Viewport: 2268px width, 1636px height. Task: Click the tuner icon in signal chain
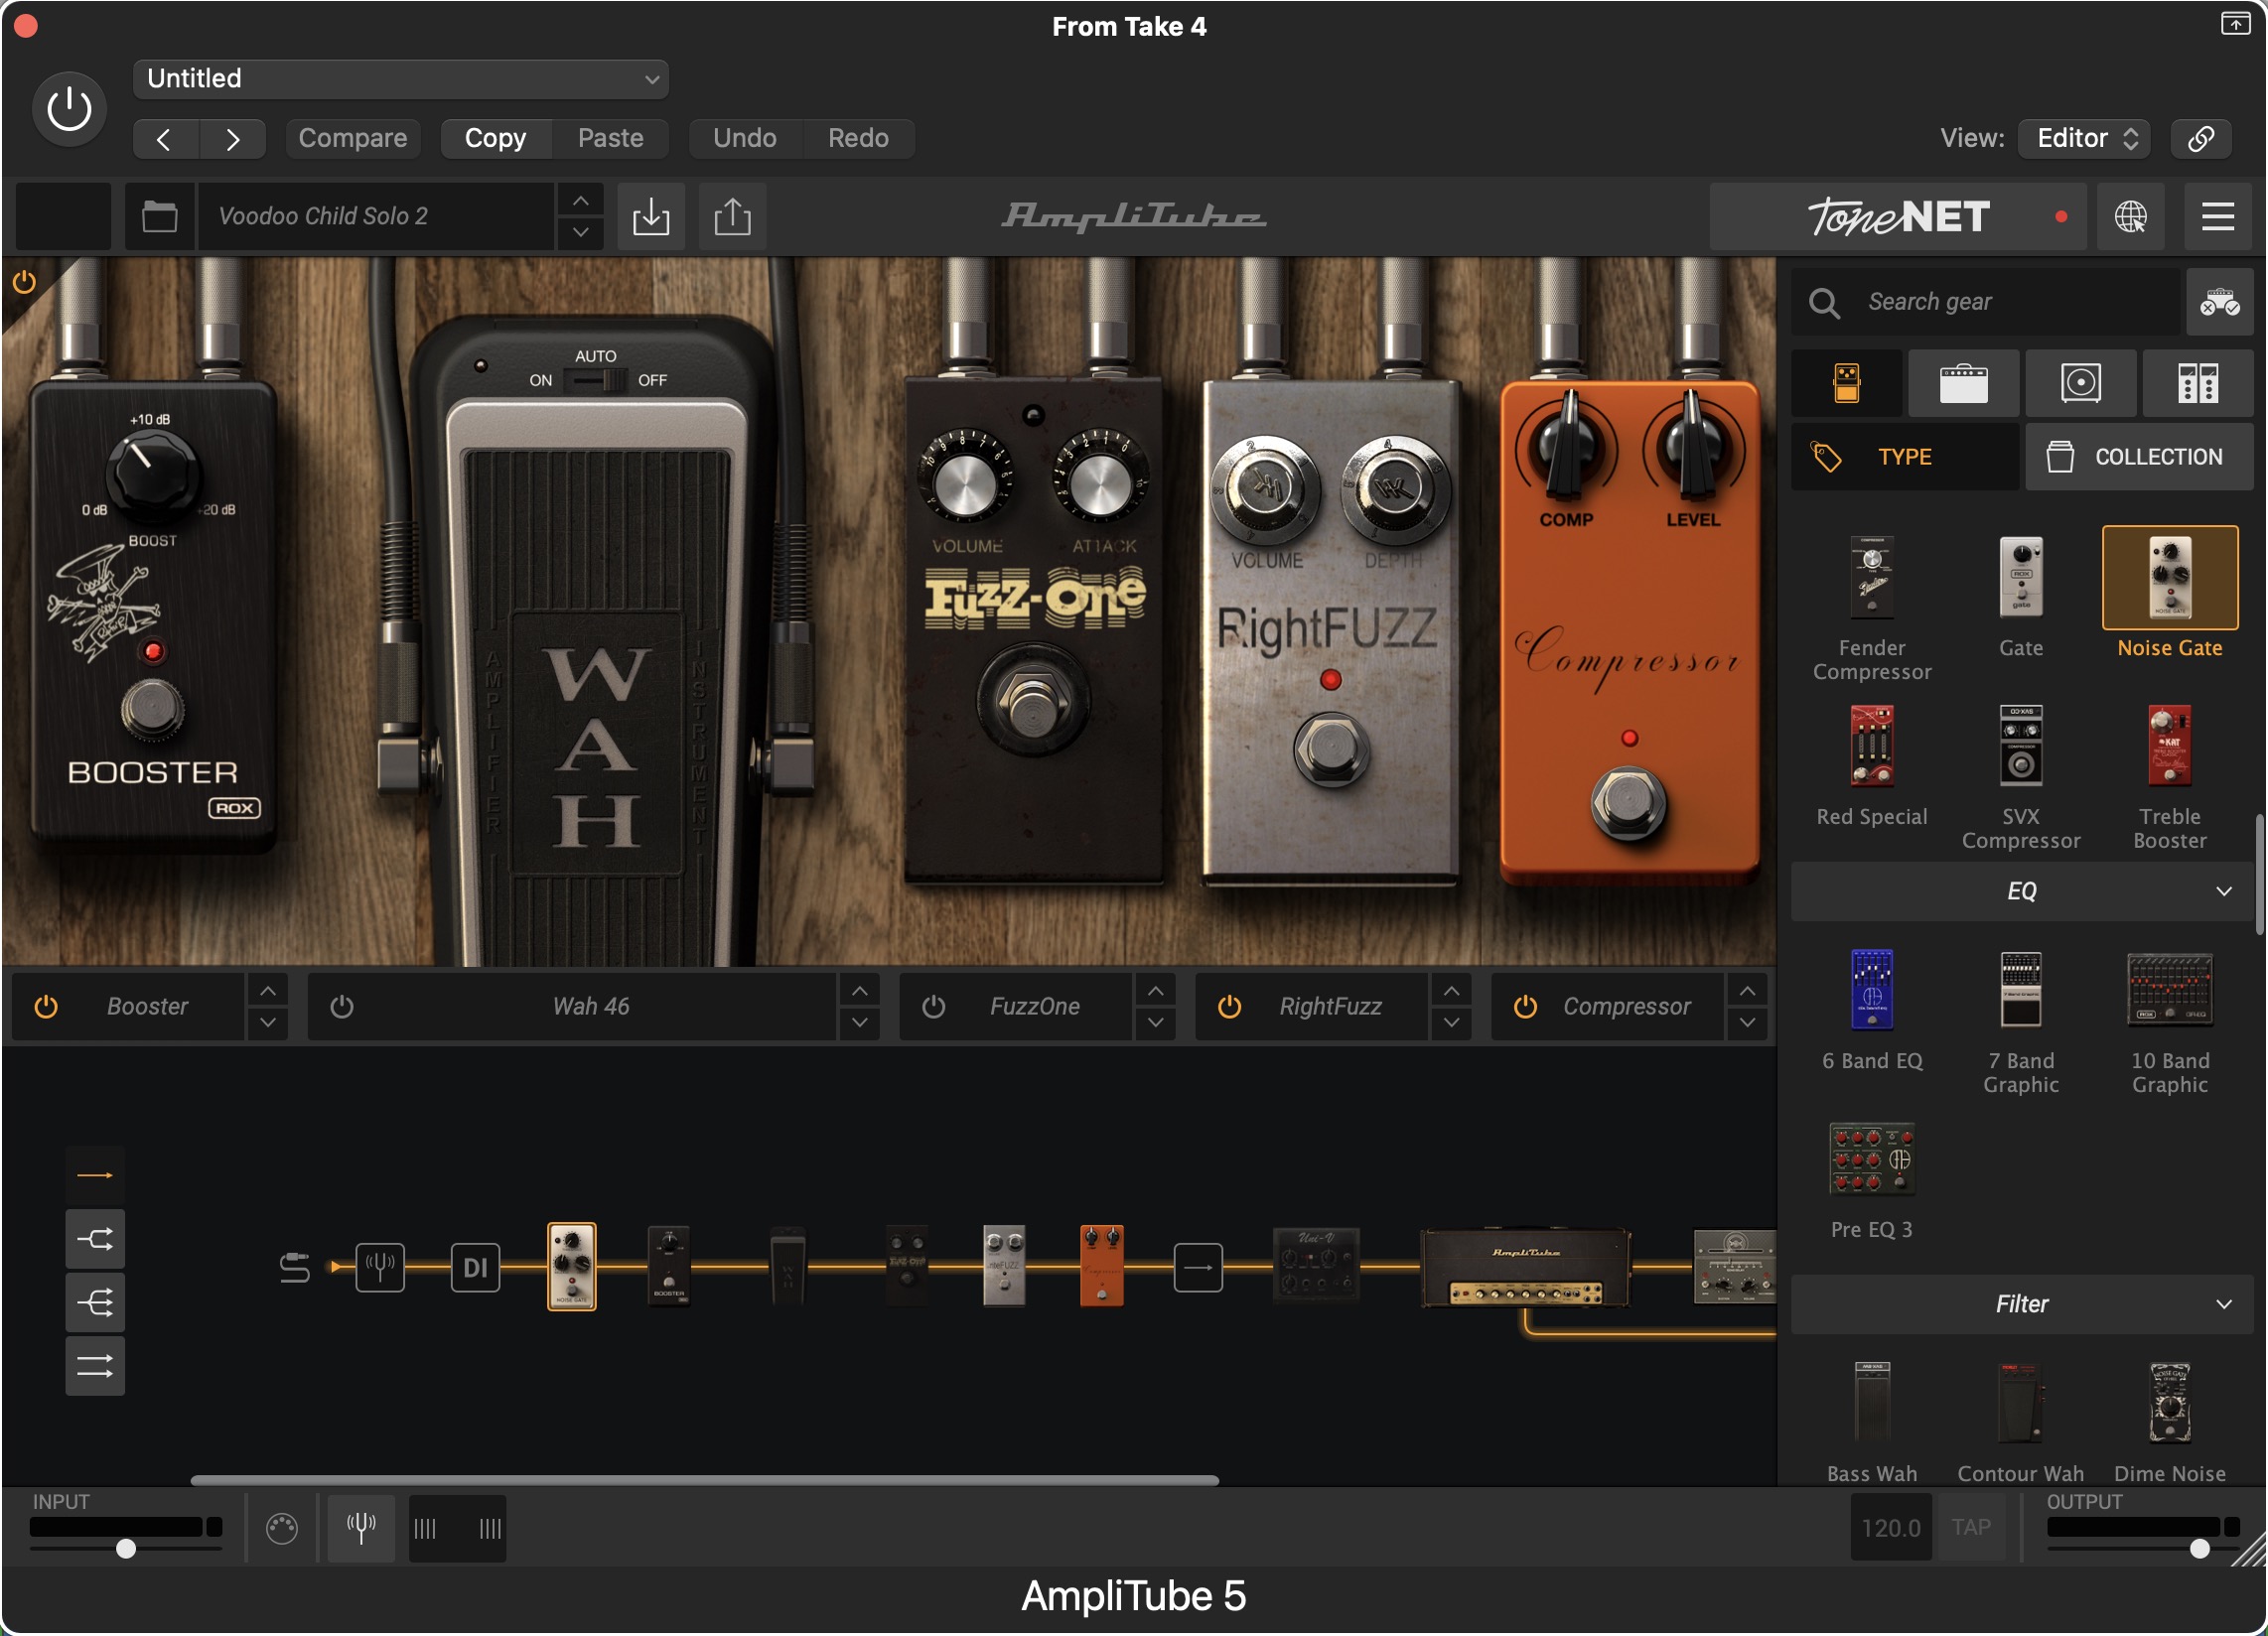[380, 1268]
